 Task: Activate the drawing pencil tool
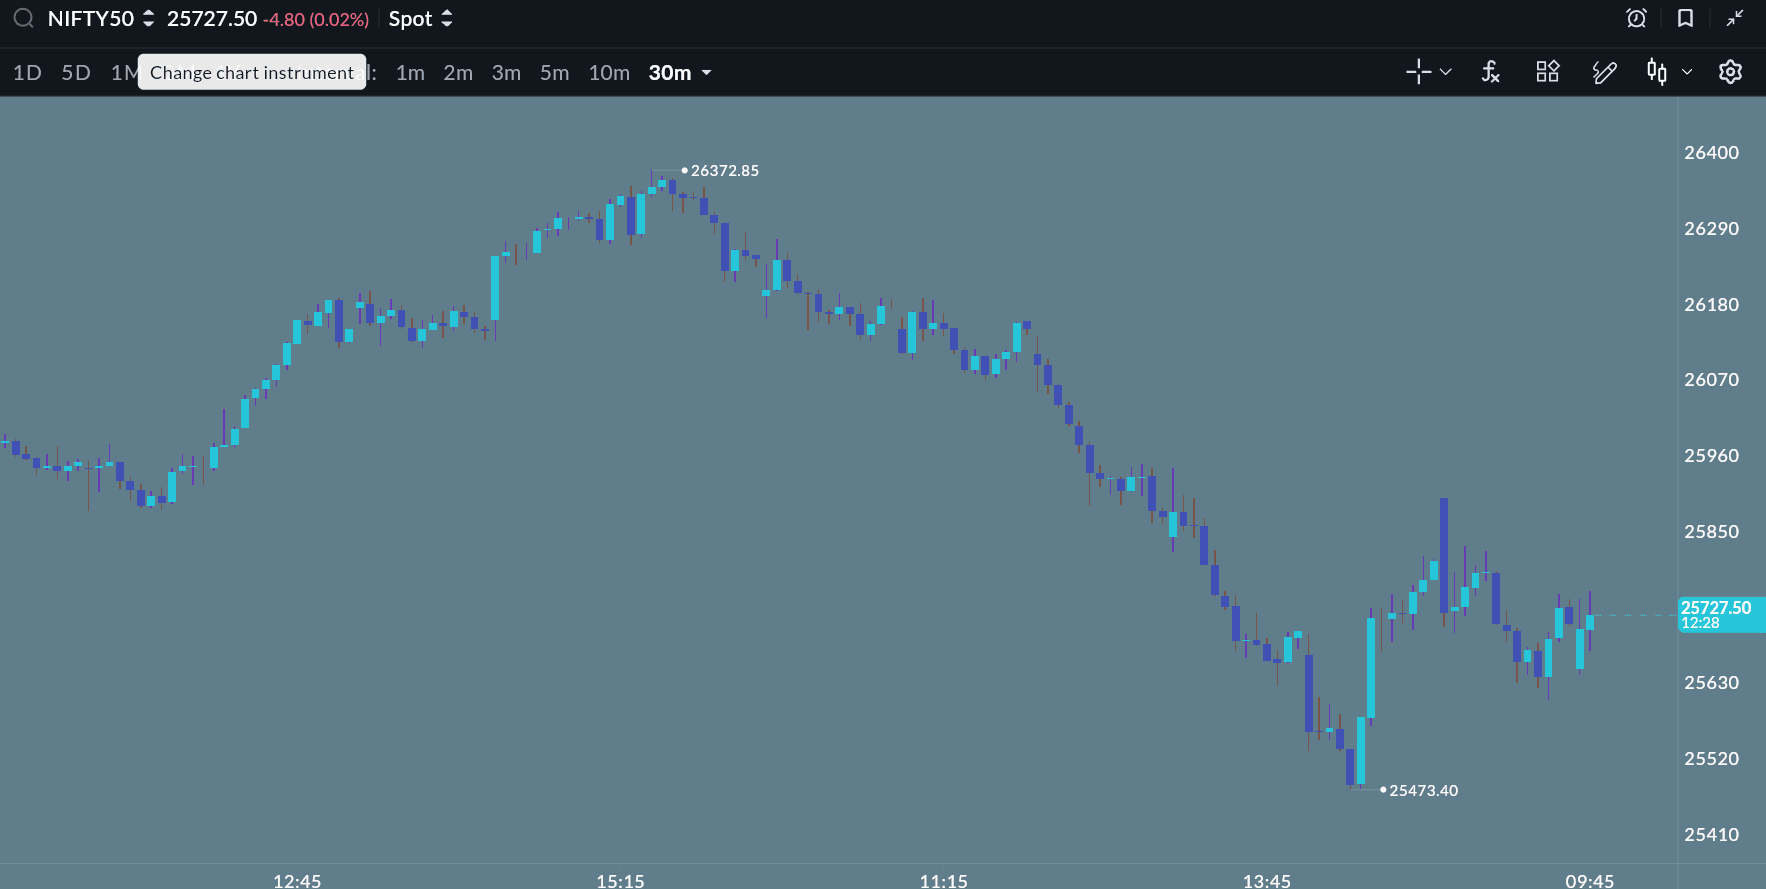point(1604,72)
